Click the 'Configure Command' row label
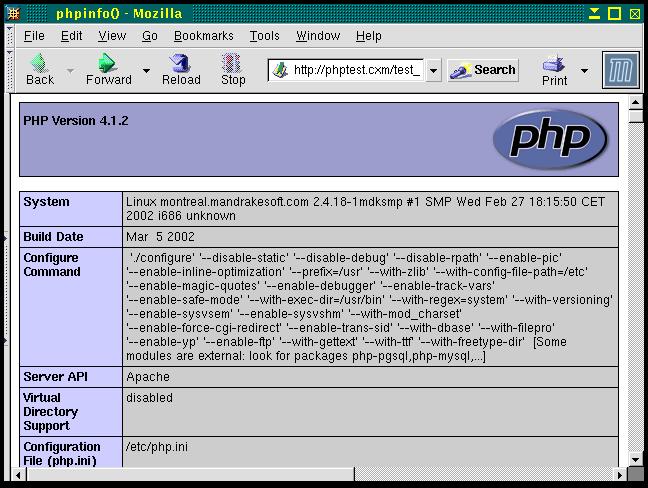 click(52, 264)
